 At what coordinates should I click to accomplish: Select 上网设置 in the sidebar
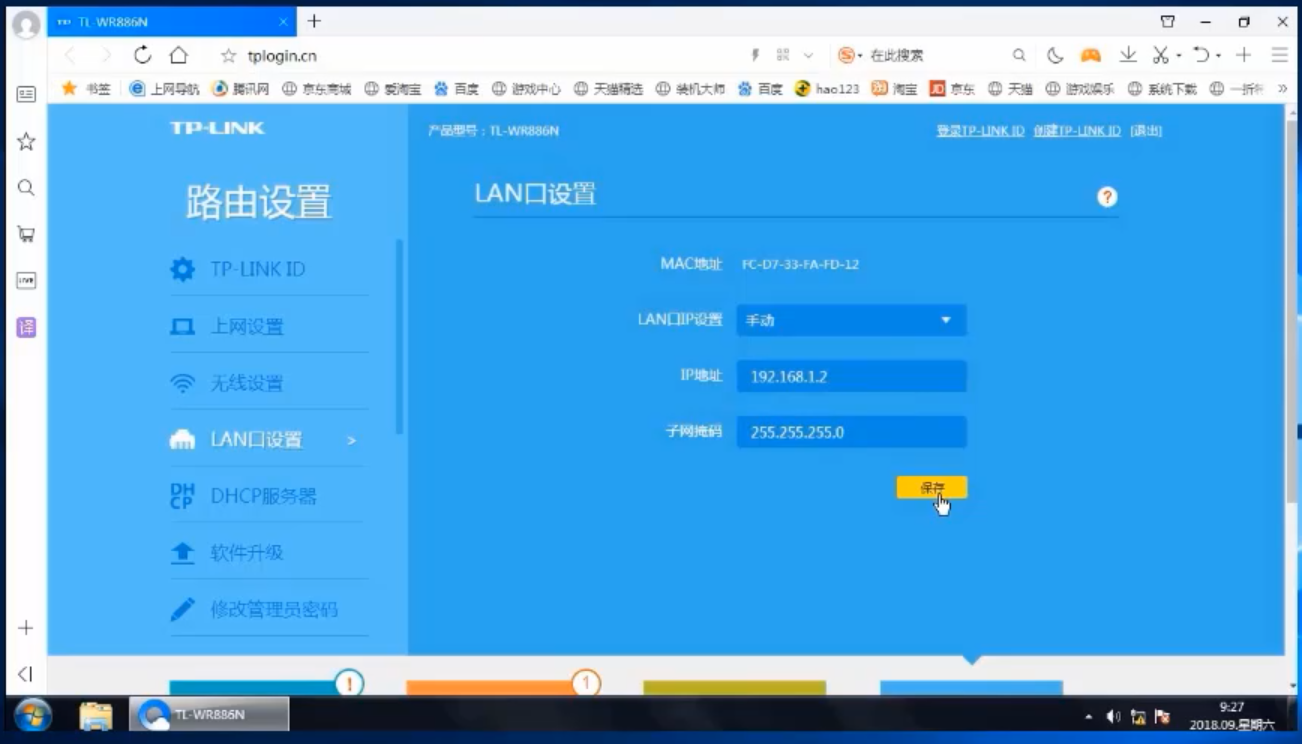click(246, 326)
